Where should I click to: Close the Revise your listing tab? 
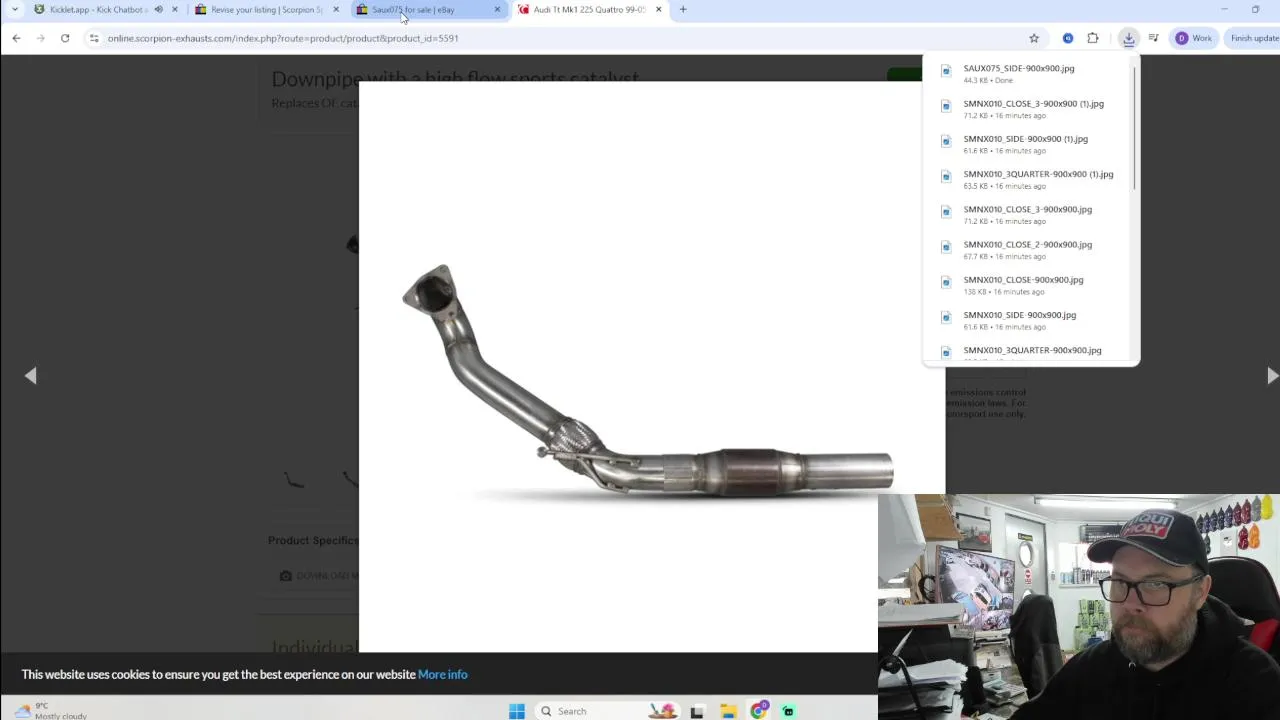click(x=336, y=10)
